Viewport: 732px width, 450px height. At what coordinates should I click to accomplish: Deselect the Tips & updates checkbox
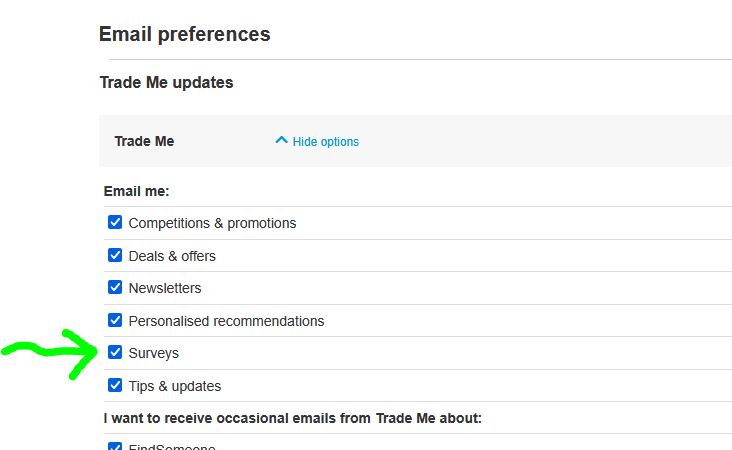coord(115,386)
